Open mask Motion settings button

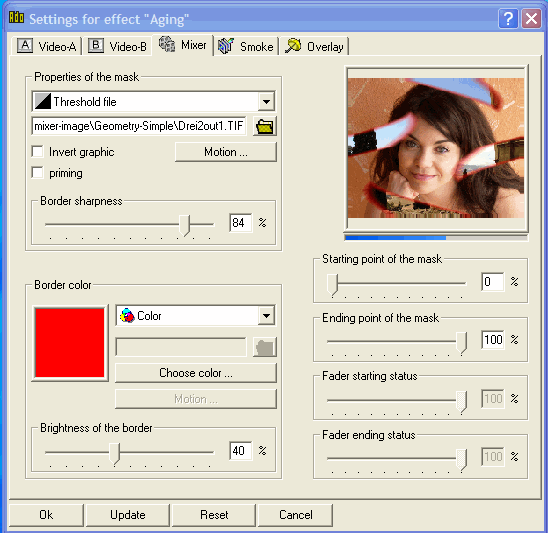226,152
